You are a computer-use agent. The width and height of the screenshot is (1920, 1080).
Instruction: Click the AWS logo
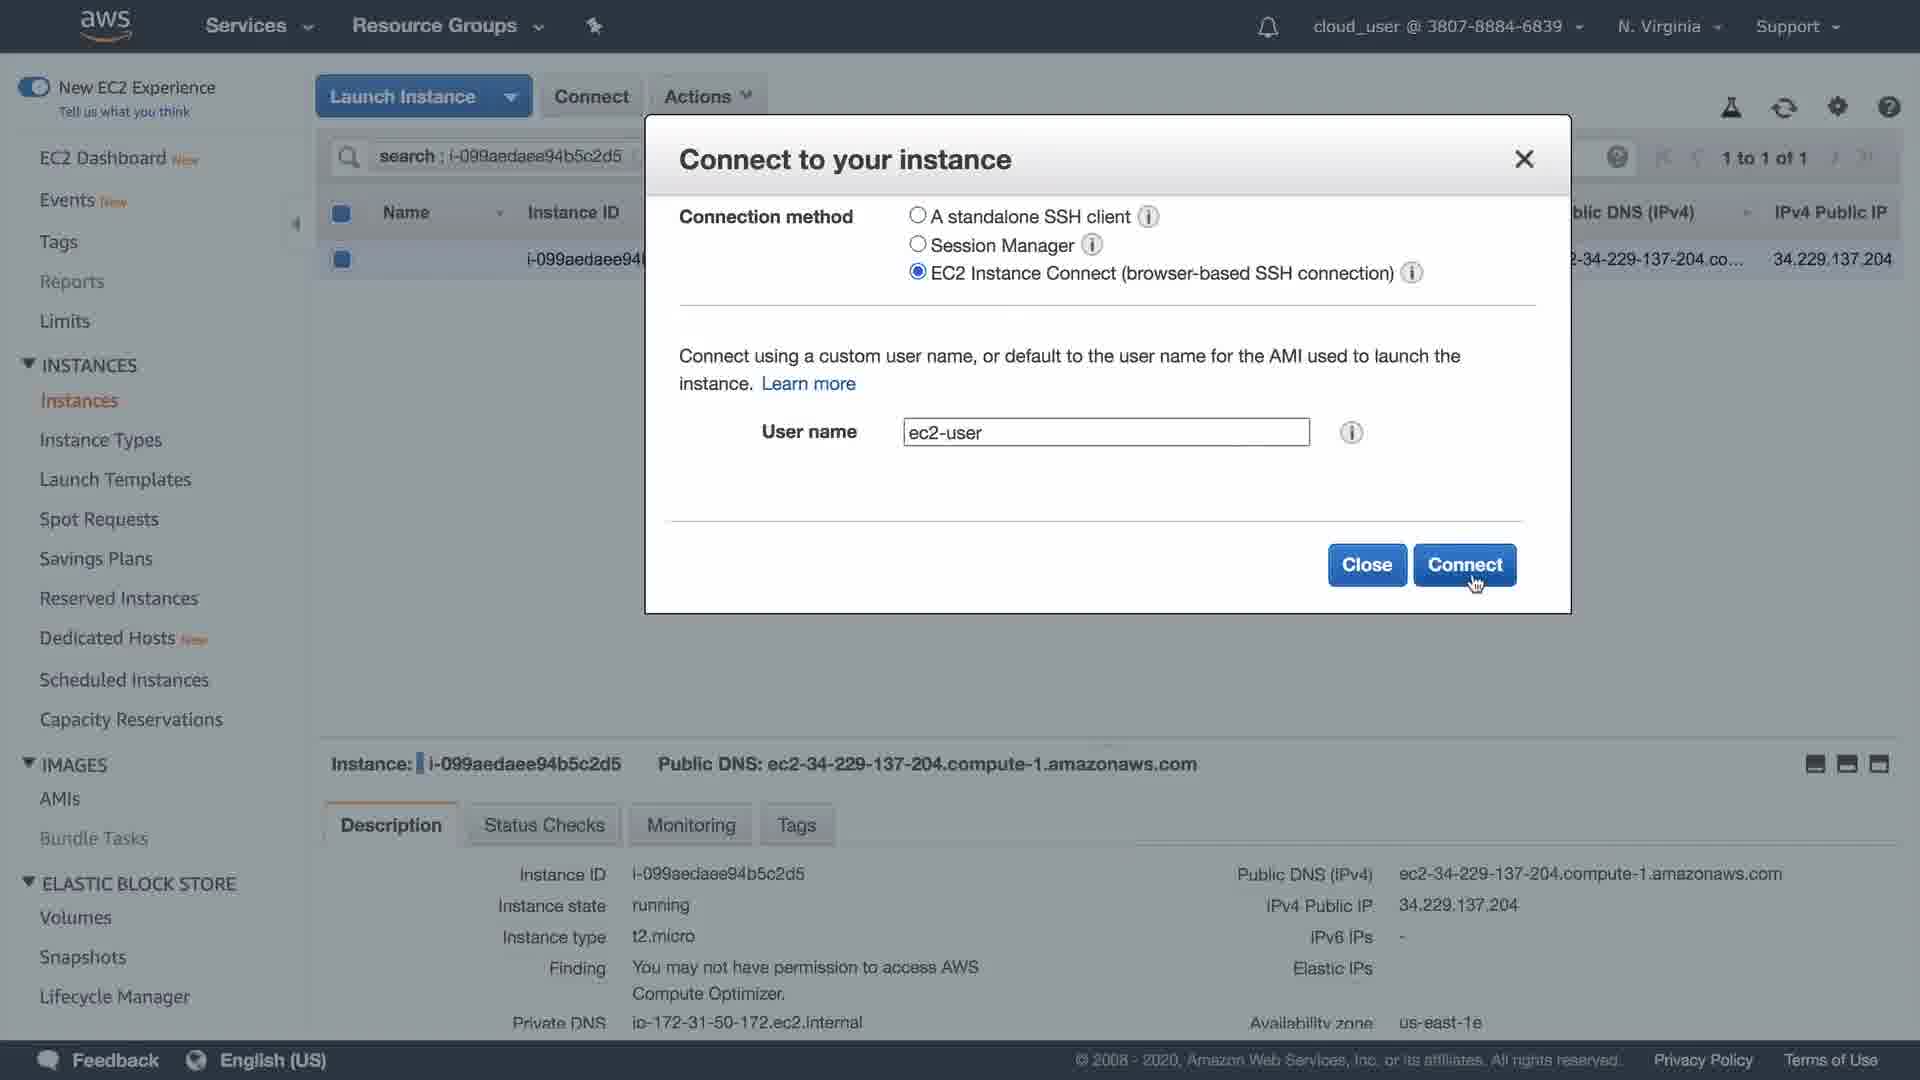105,25
